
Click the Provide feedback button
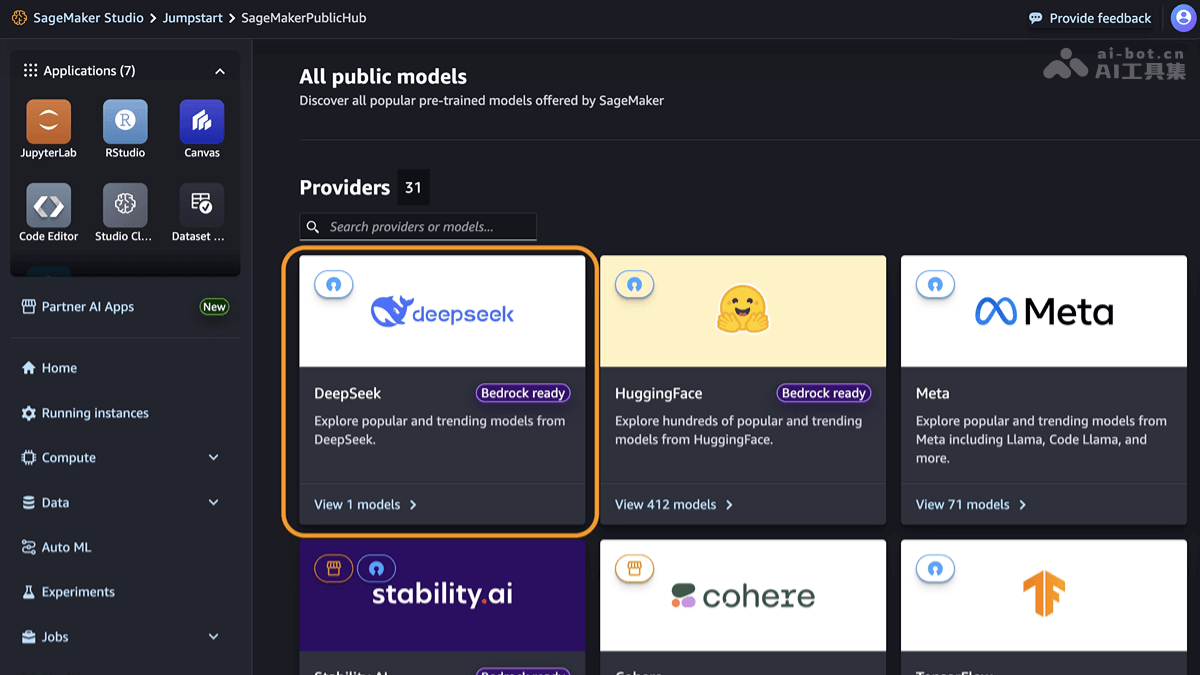[x=1090, y=18]
